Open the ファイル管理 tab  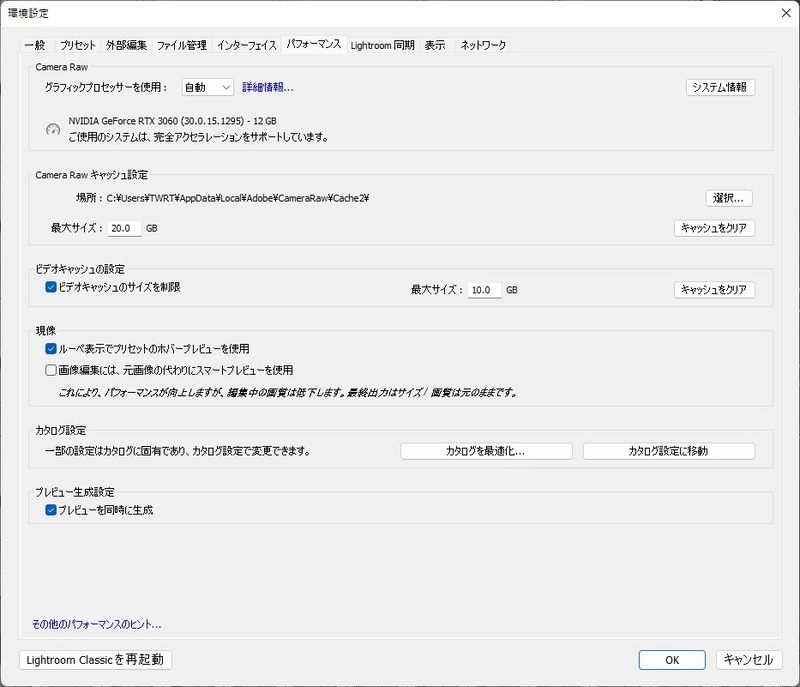point(180,45)
